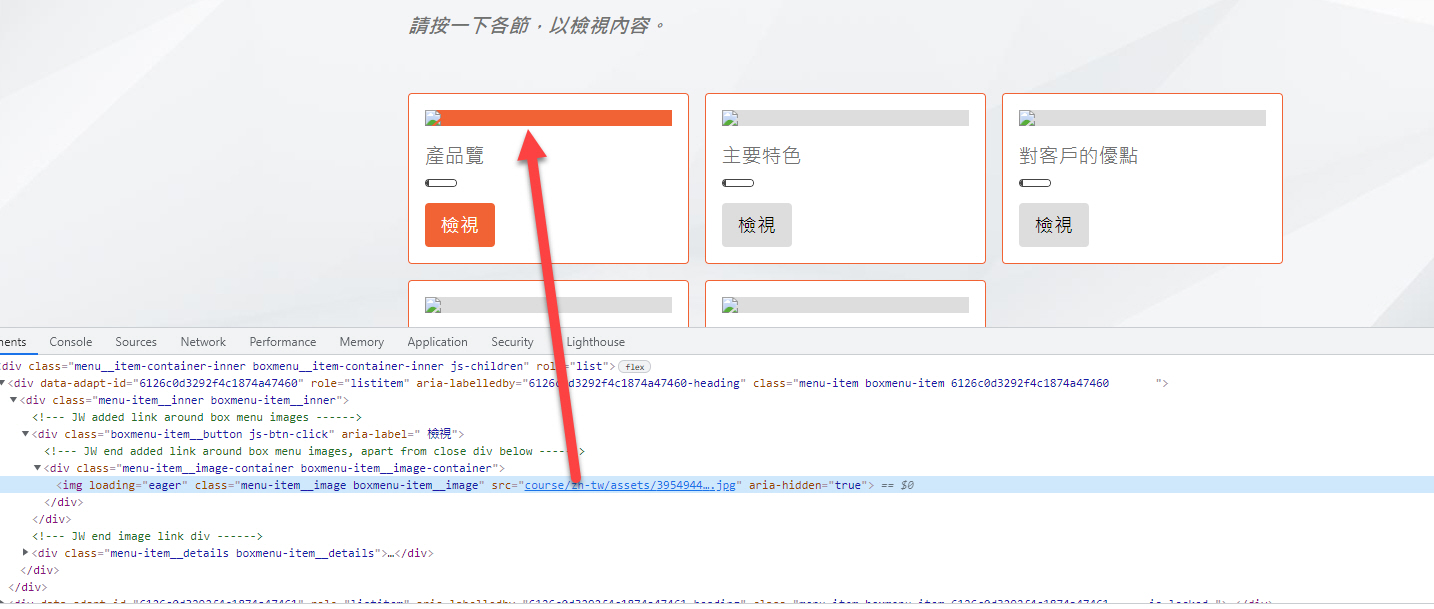Select the "JW added link around box menu images" comment
Image resolution: width=1434 pixels, height=609 pixels.
point(196,417)
